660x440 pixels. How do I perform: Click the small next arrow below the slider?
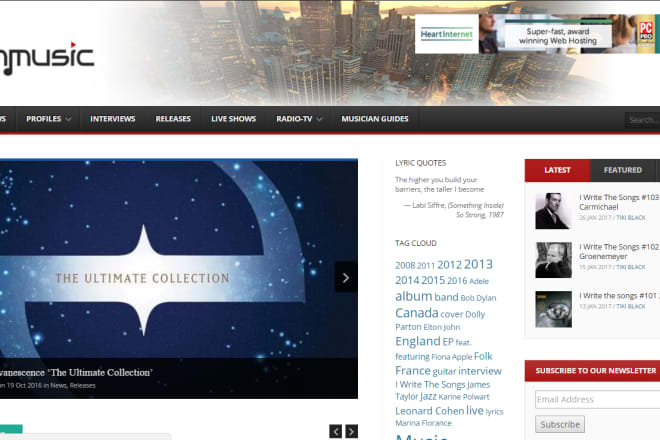click(351, 431)
